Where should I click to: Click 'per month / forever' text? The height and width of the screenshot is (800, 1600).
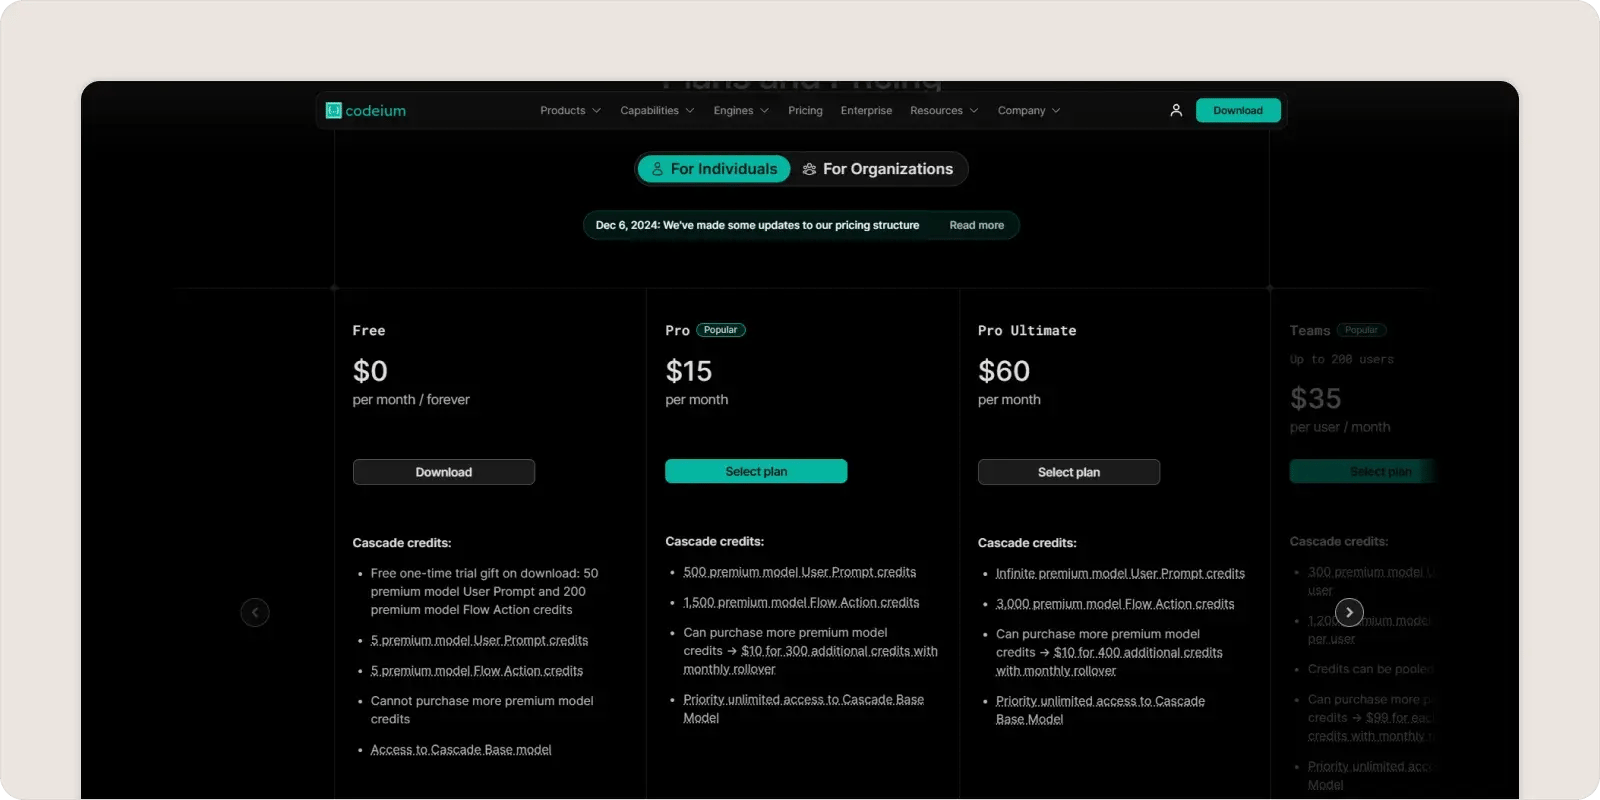point(411,399)
